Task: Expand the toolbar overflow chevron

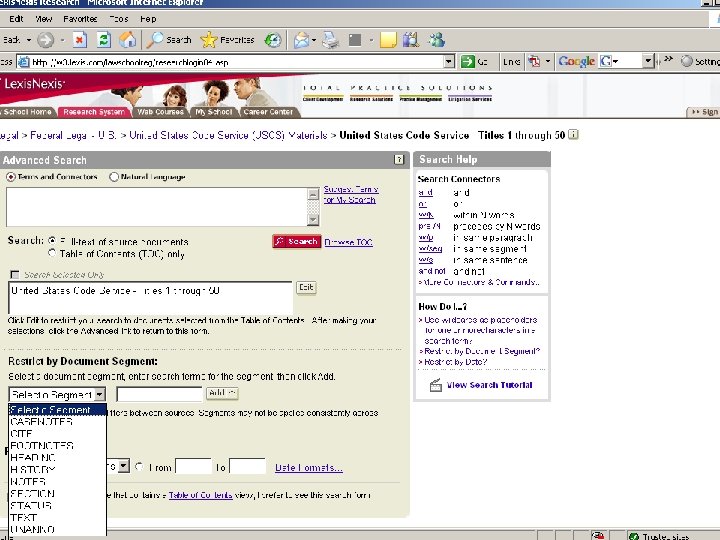Action: (668, 59)
